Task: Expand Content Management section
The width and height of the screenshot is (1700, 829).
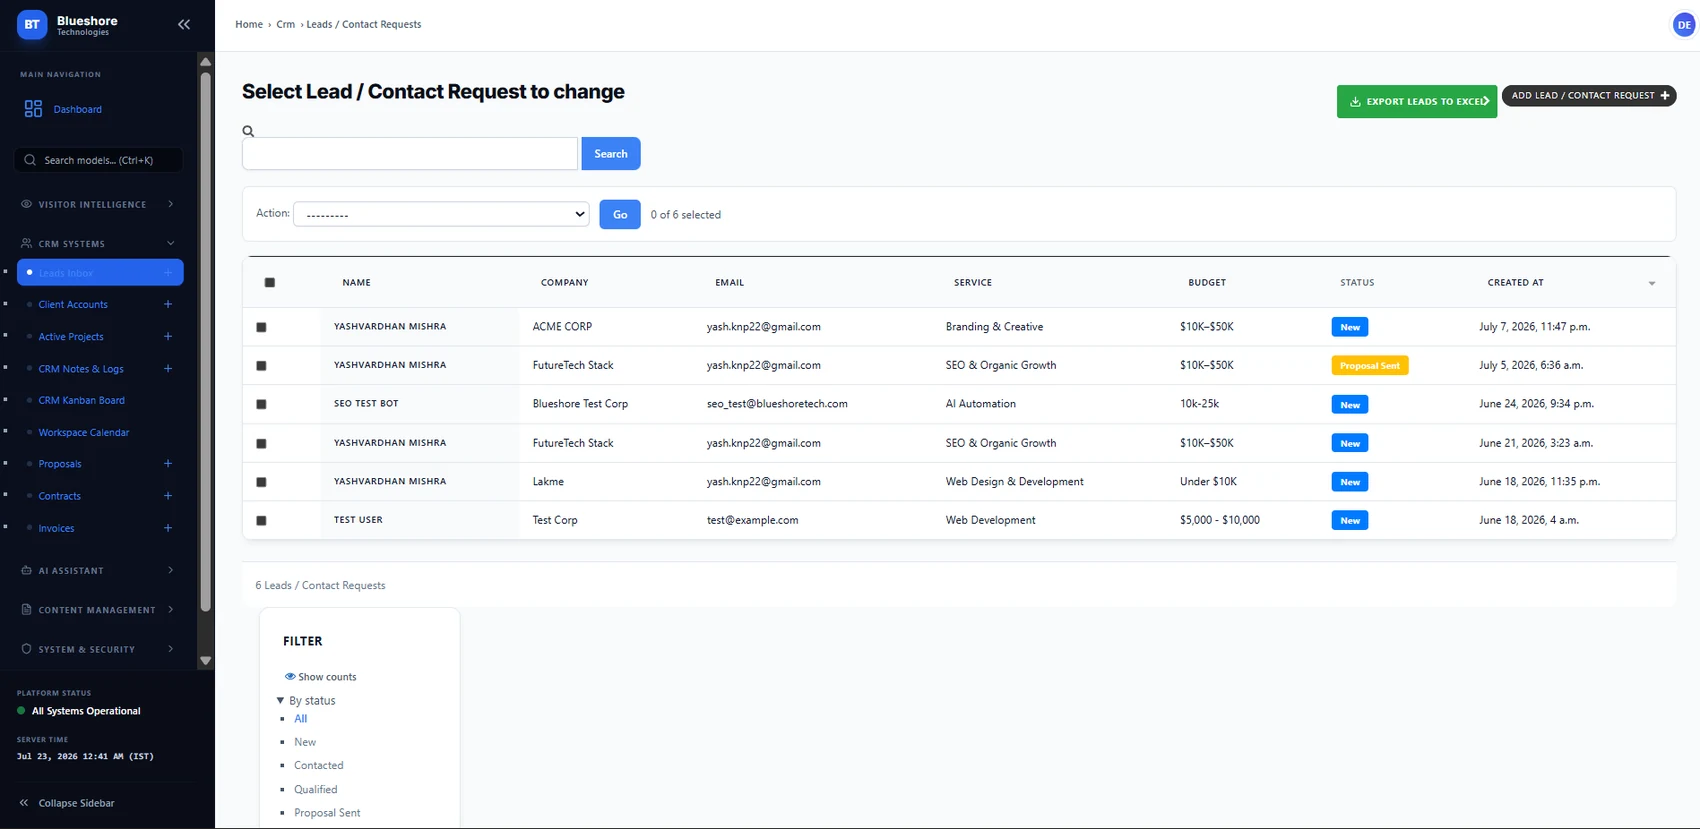Action: tap(100, 610)
